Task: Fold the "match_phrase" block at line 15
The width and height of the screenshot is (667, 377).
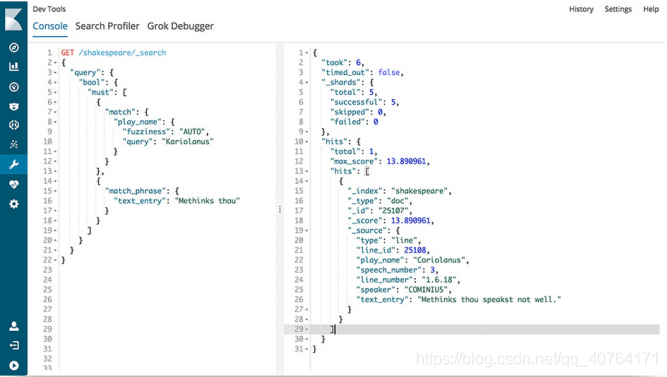Action: coord(55,191)
